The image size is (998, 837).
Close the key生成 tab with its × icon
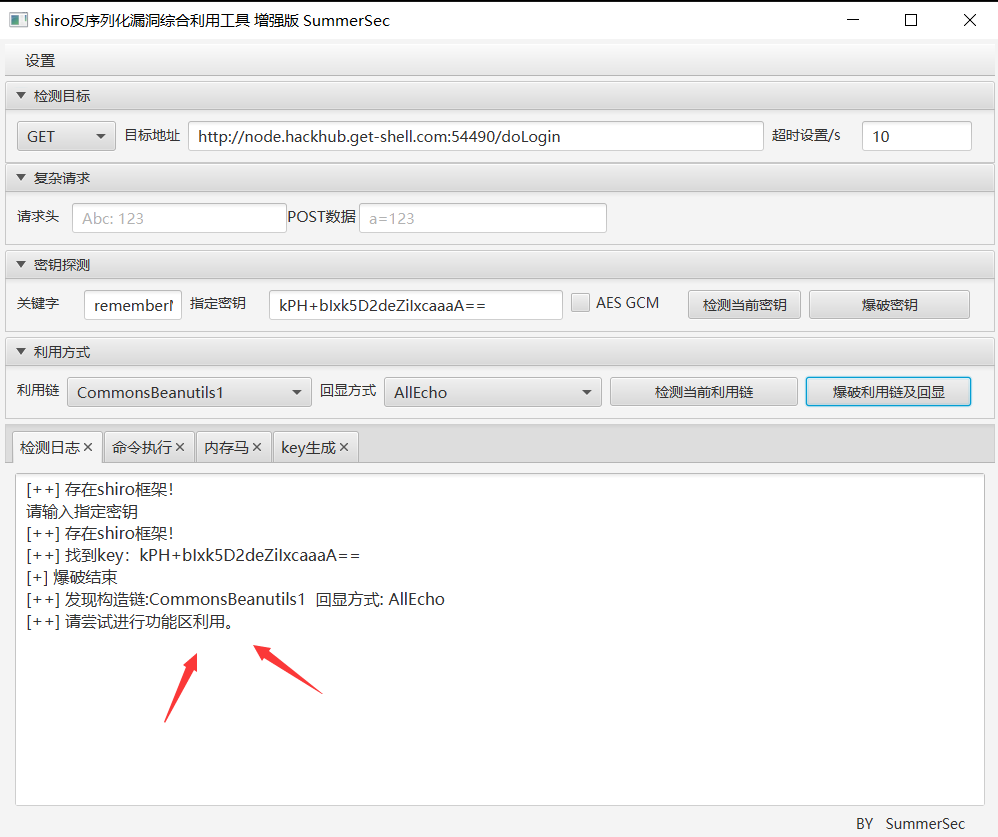(342, 447)
